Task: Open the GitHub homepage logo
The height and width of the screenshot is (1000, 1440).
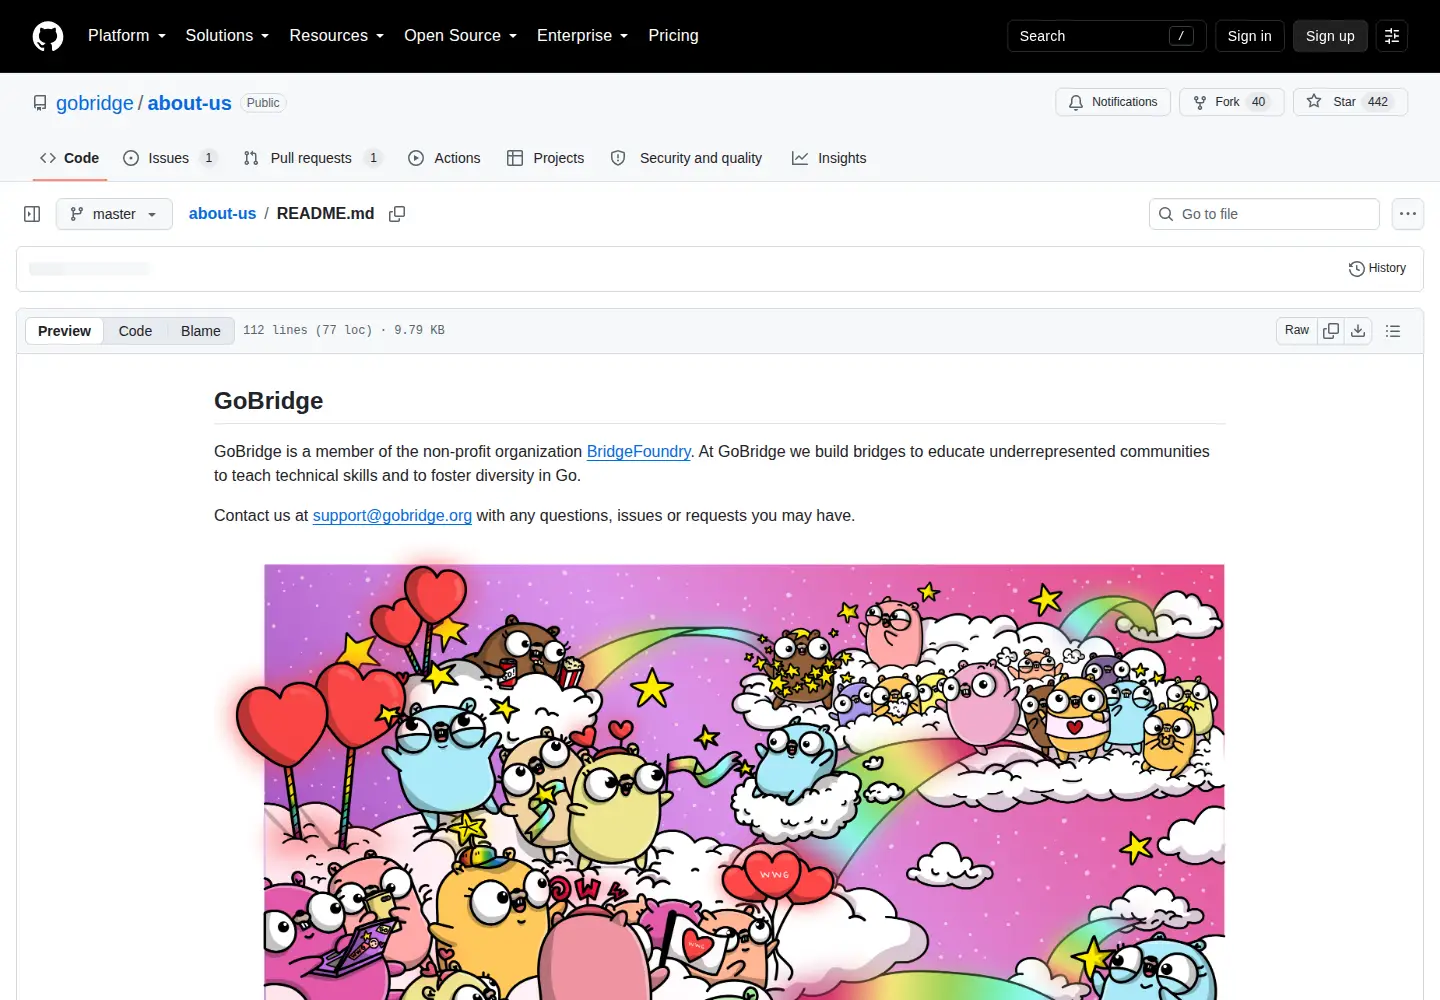Action: [48, 36]
